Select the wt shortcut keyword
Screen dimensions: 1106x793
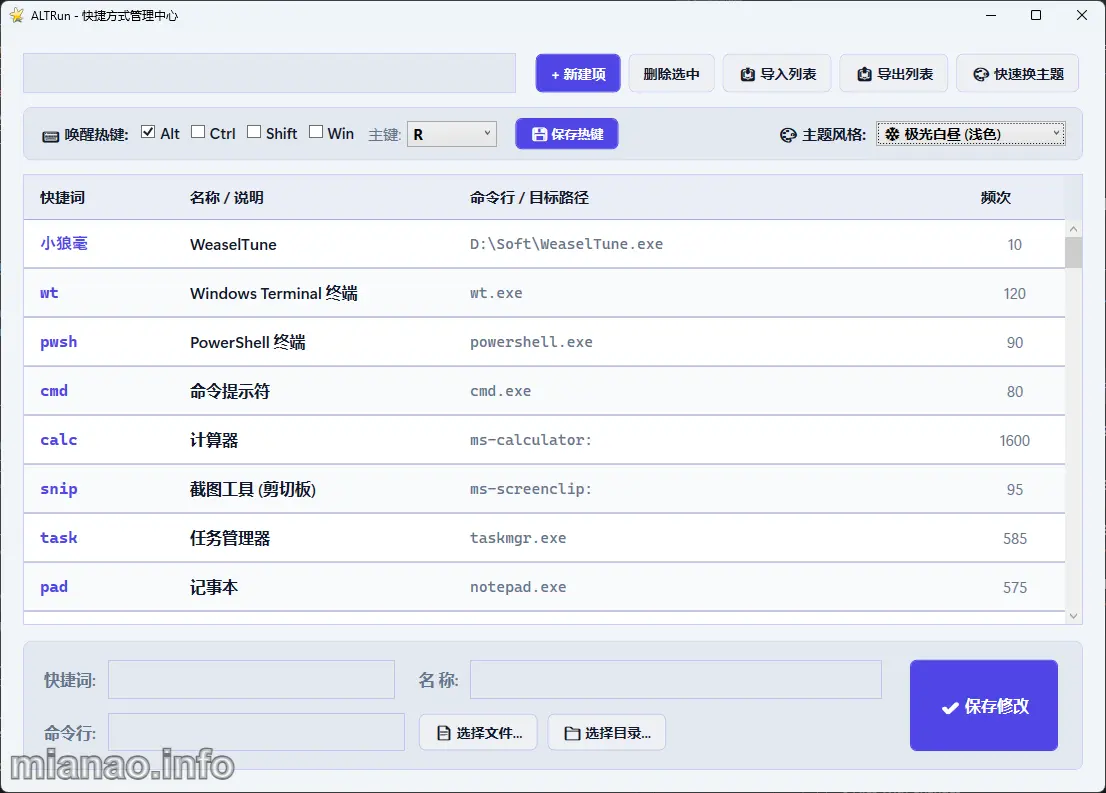click(x=49, y=293)
